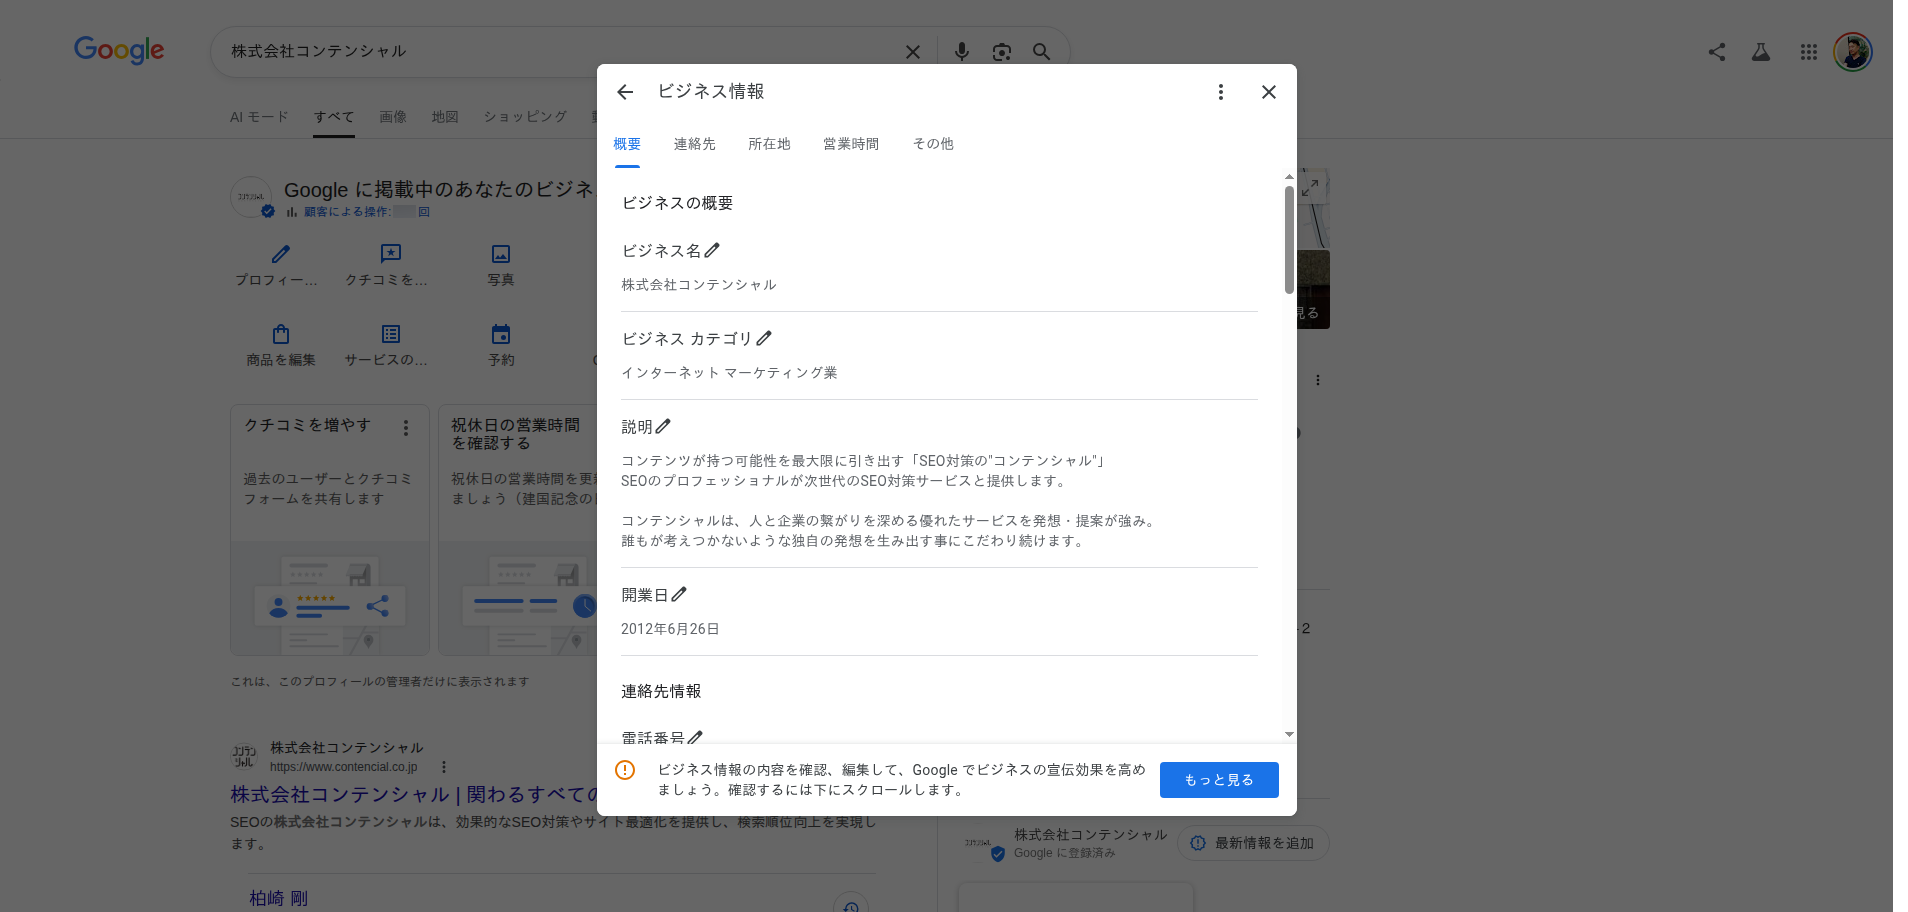This screenshot has width=1908, height=912.
Task: Open the options menu beside the website URL
Action: [444, 767]
